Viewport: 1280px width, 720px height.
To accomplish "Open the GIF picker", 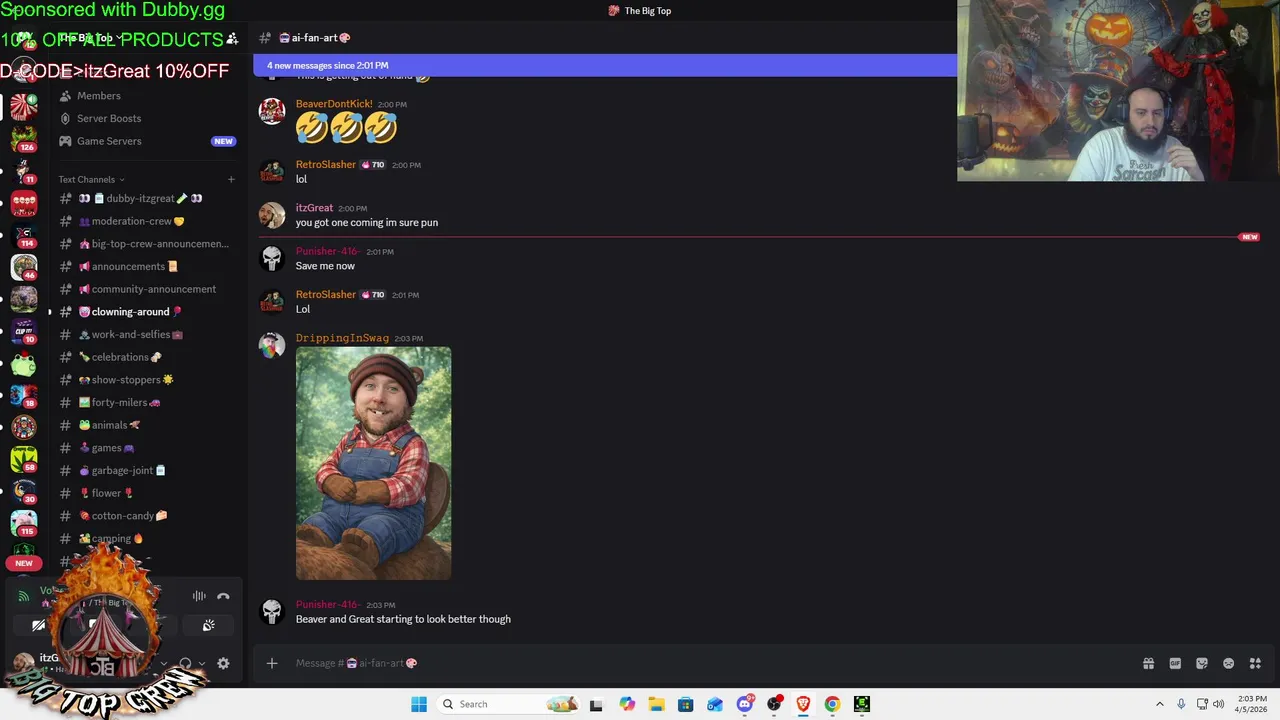I will pyautogui.click(x=1175, y=663).
